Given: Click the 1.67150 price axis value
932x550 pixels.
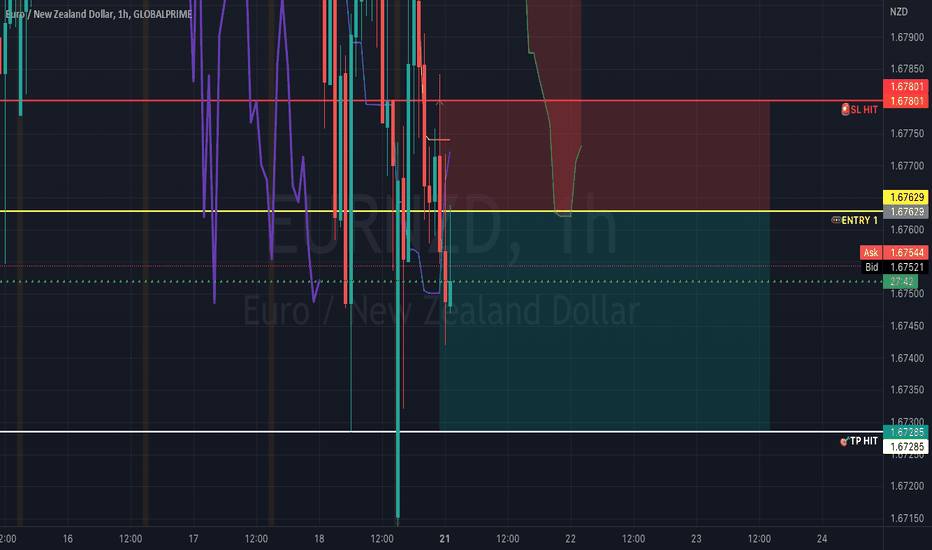Looking at the screenshot, I should [x=907, y=518].
